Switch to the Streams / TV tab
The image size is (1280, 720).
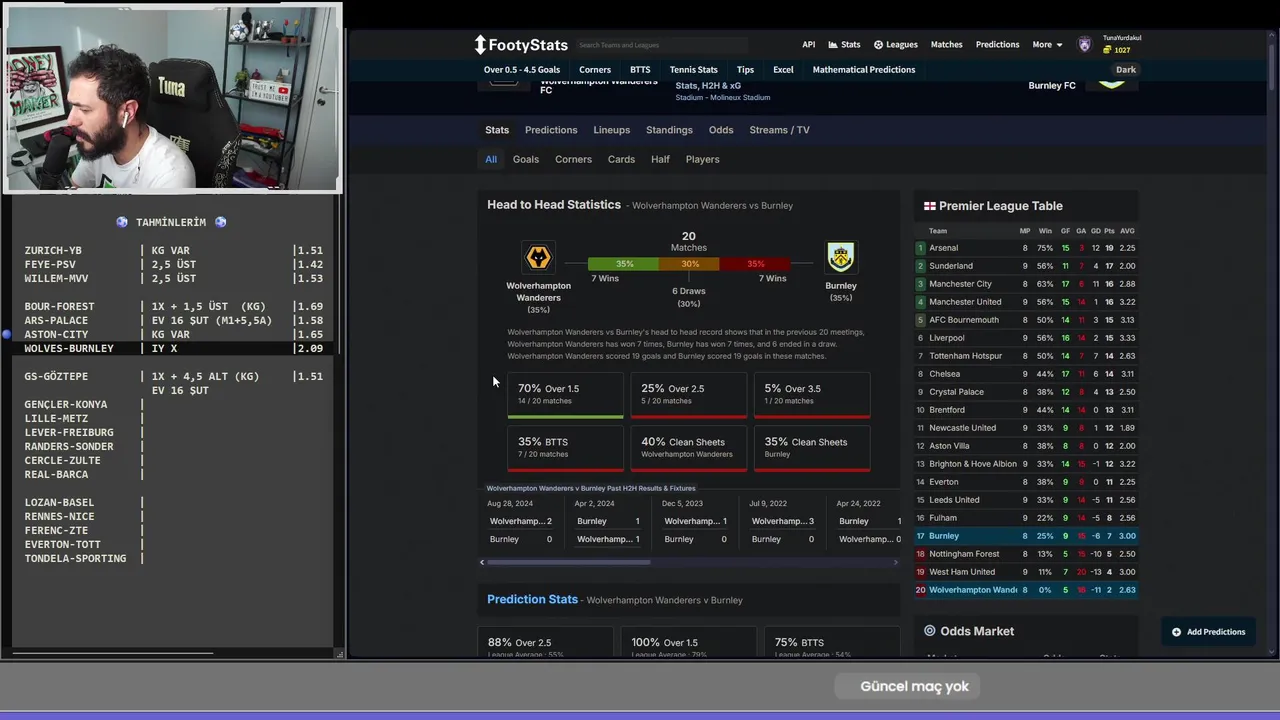(779, 130)
